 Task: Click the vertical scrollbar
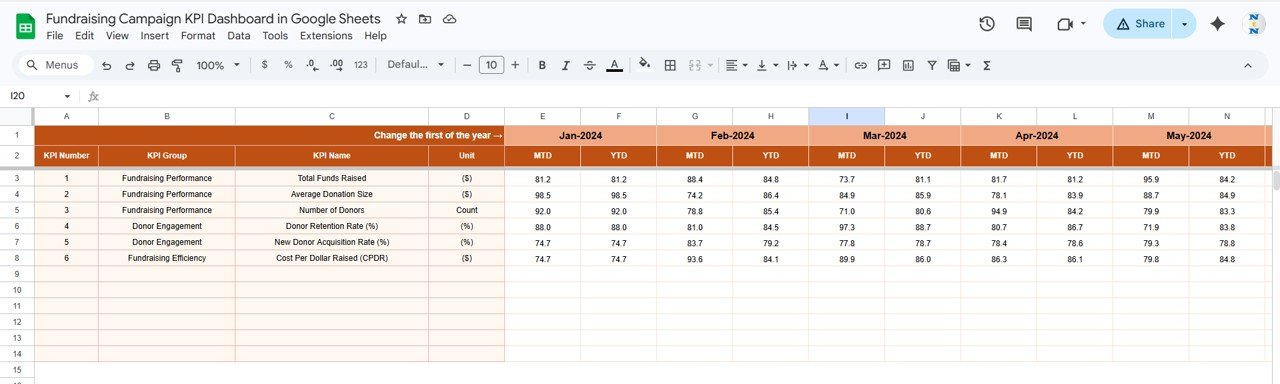click(x=1275, y=180)
